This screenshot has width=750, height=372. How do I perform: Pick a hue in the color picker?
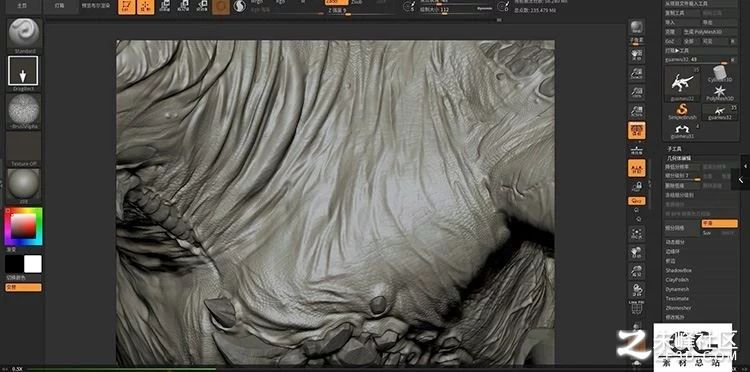click(x=23, y=226)
